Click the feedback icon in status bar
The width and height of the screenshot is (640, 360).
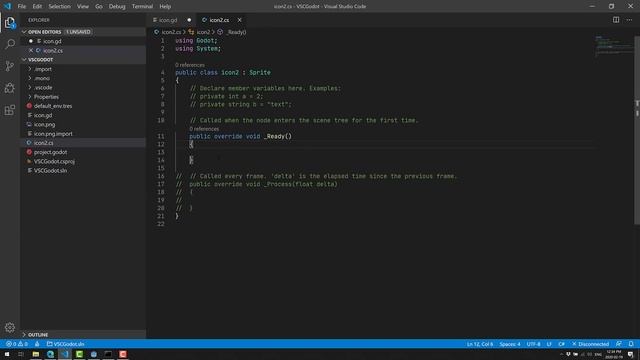(619, 344)
